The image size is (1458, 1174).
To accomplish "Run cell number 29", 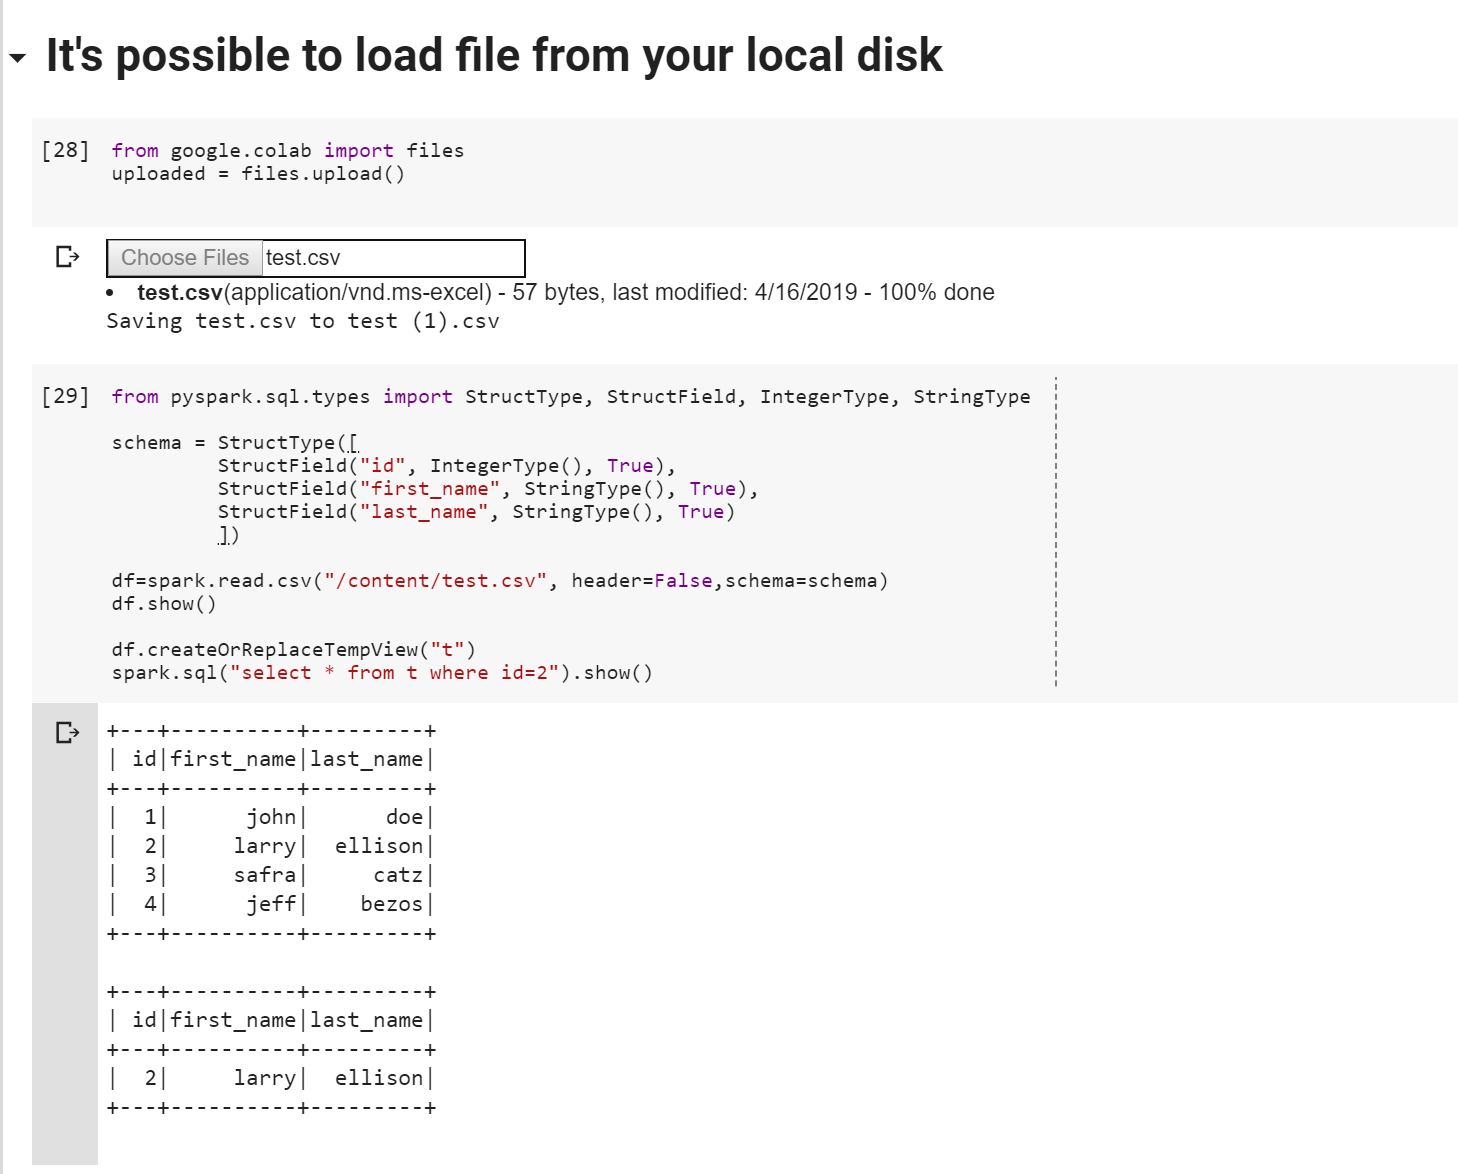I will click(x=65, y=396).
